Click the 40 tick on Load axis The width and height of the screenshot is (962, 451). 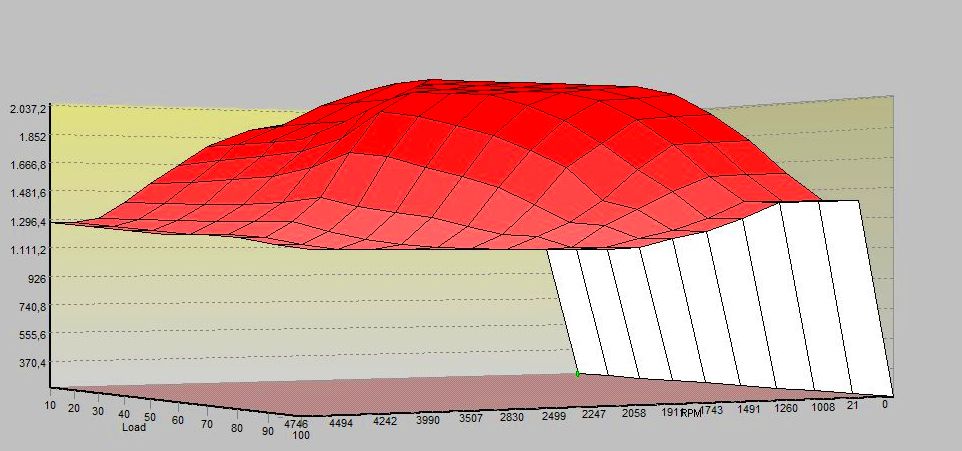(x=123, y=415)
